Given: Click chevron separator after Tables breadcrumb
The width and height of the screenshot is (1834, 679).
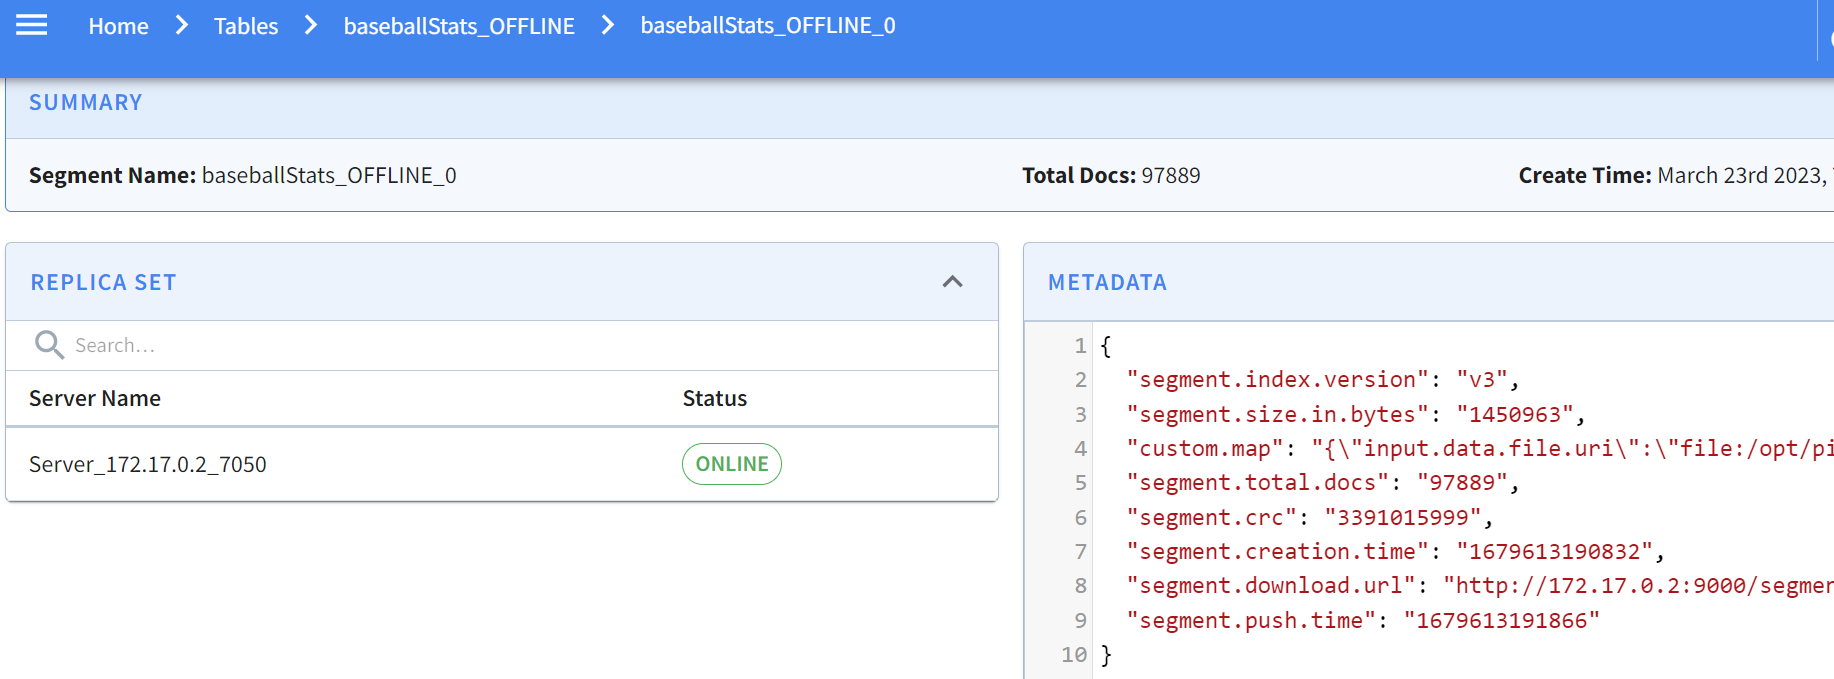Looking at the screenshot, I should (311, 25).
